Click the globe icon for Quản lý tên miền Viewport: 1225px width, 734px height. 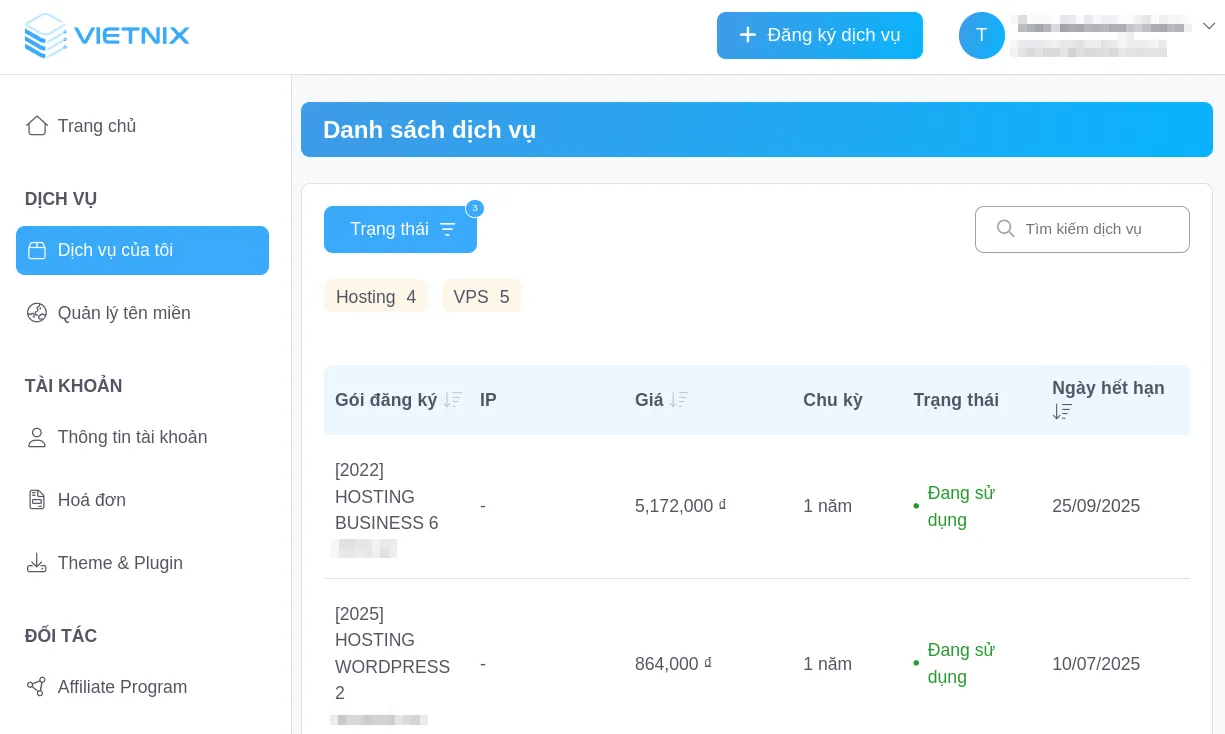tap(37, 313)
